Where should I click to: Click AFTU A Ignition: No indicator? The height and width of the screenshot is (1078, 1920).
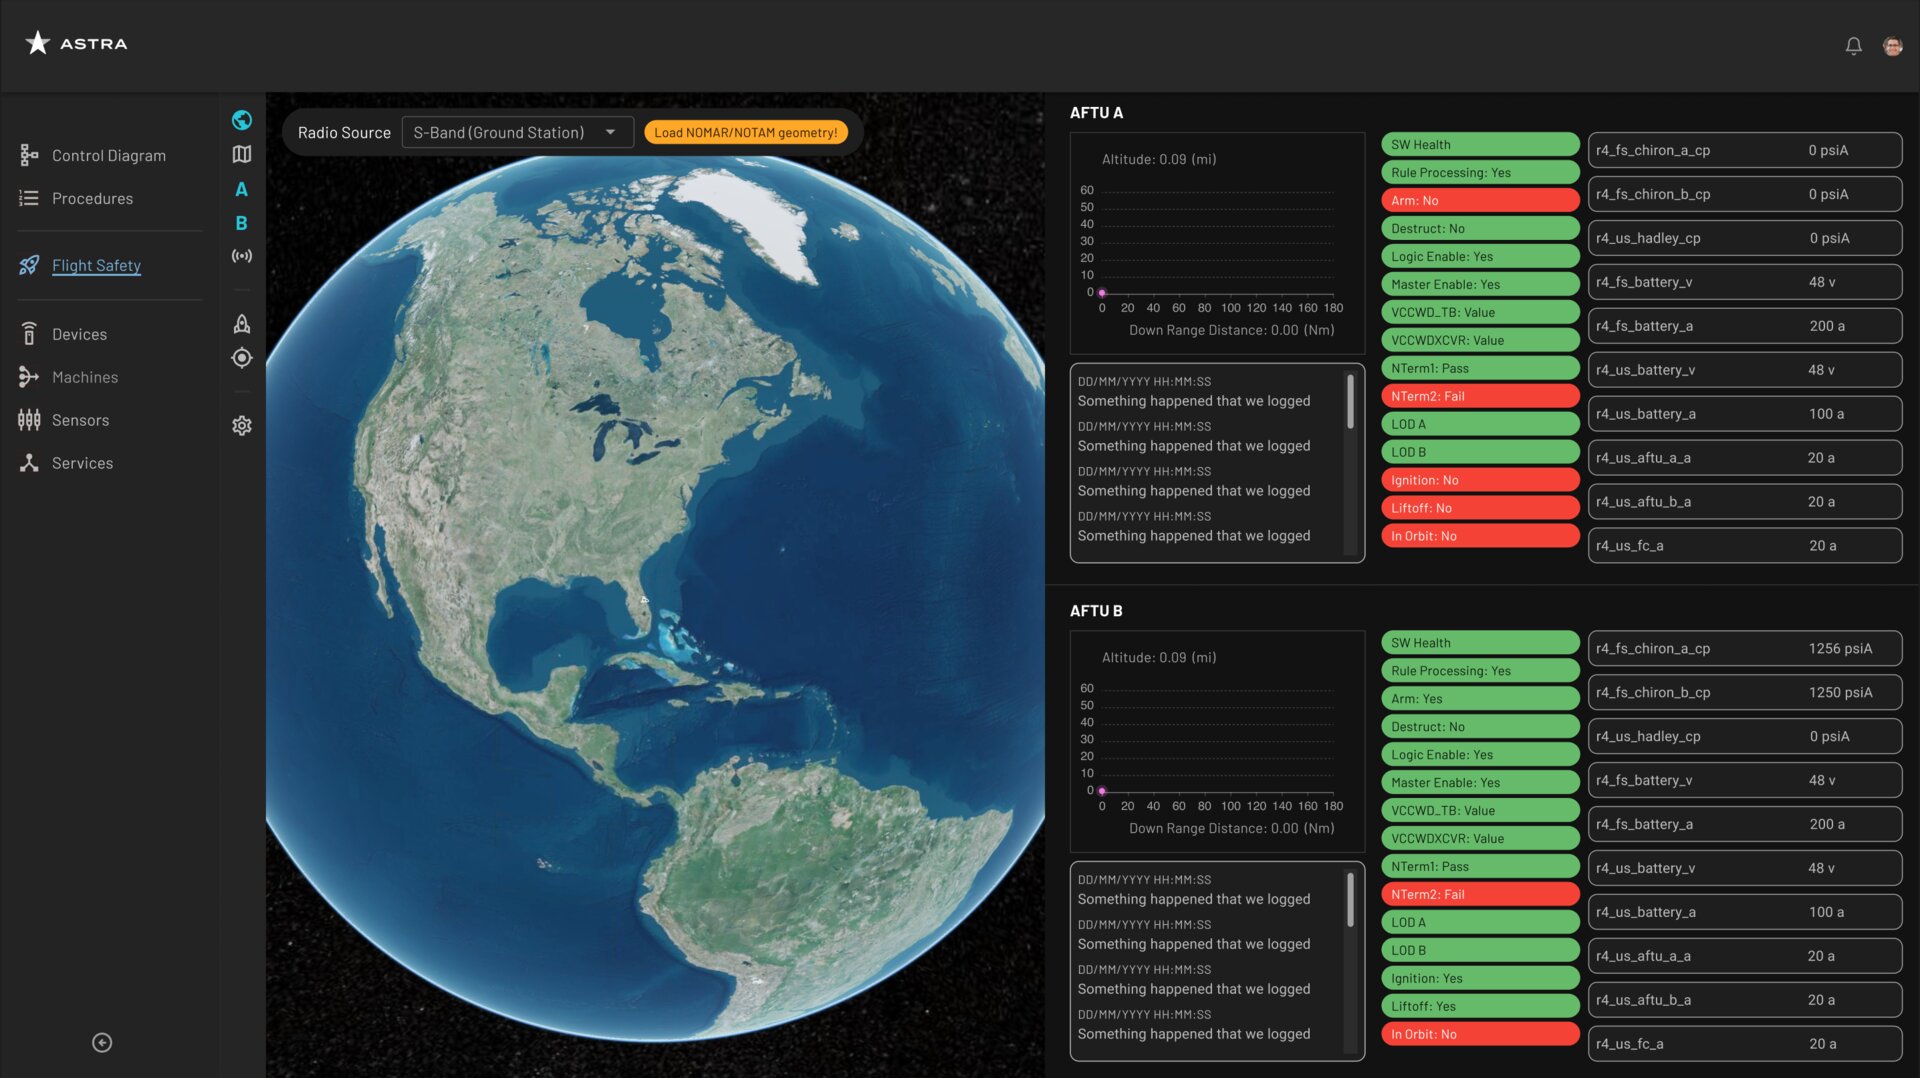pyautogui.click(x=1480, y=480)
